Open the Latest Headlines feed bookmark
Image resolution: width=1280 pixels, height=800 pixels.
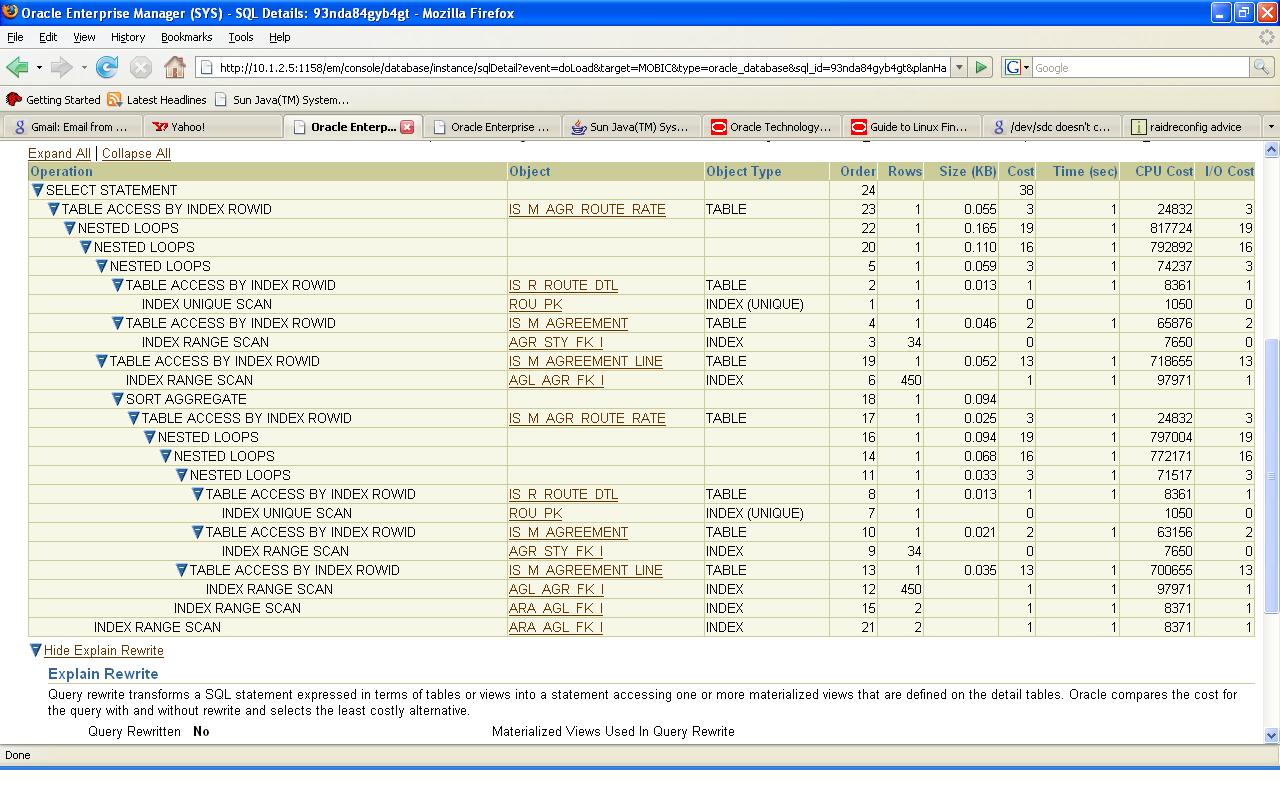(x=157, y=100)
